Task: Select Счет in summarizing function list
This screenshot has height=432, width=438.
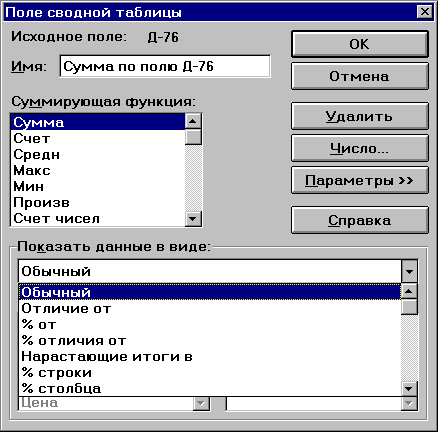Action: click(x=98, y=138)
